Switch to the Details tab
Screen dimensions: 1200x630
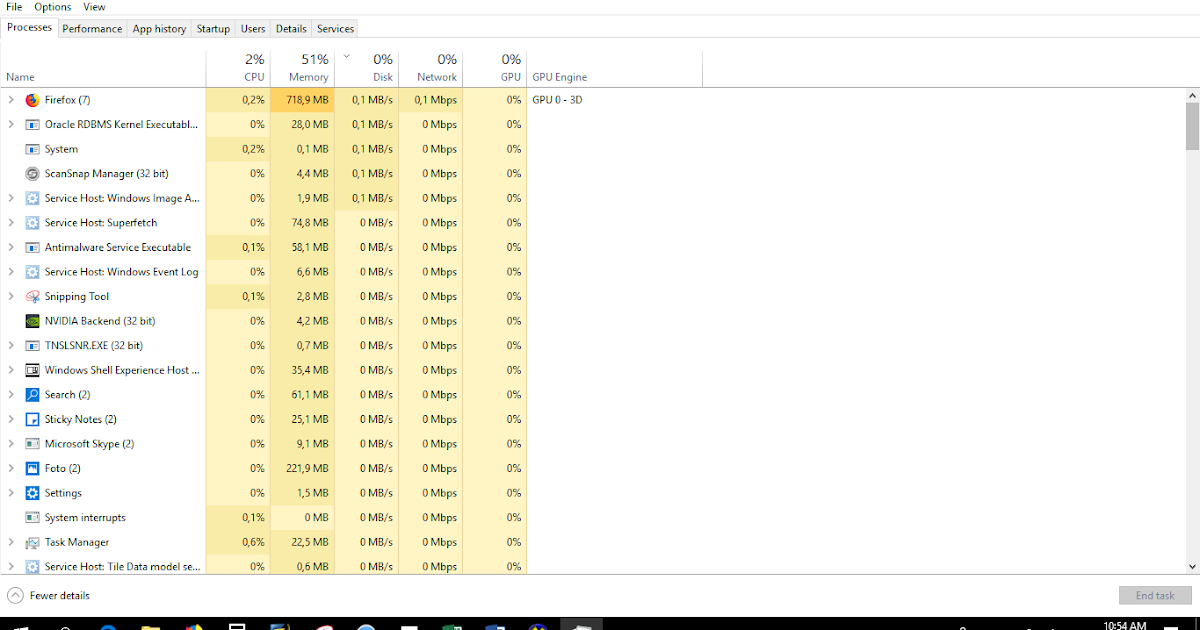click(291, 29)
